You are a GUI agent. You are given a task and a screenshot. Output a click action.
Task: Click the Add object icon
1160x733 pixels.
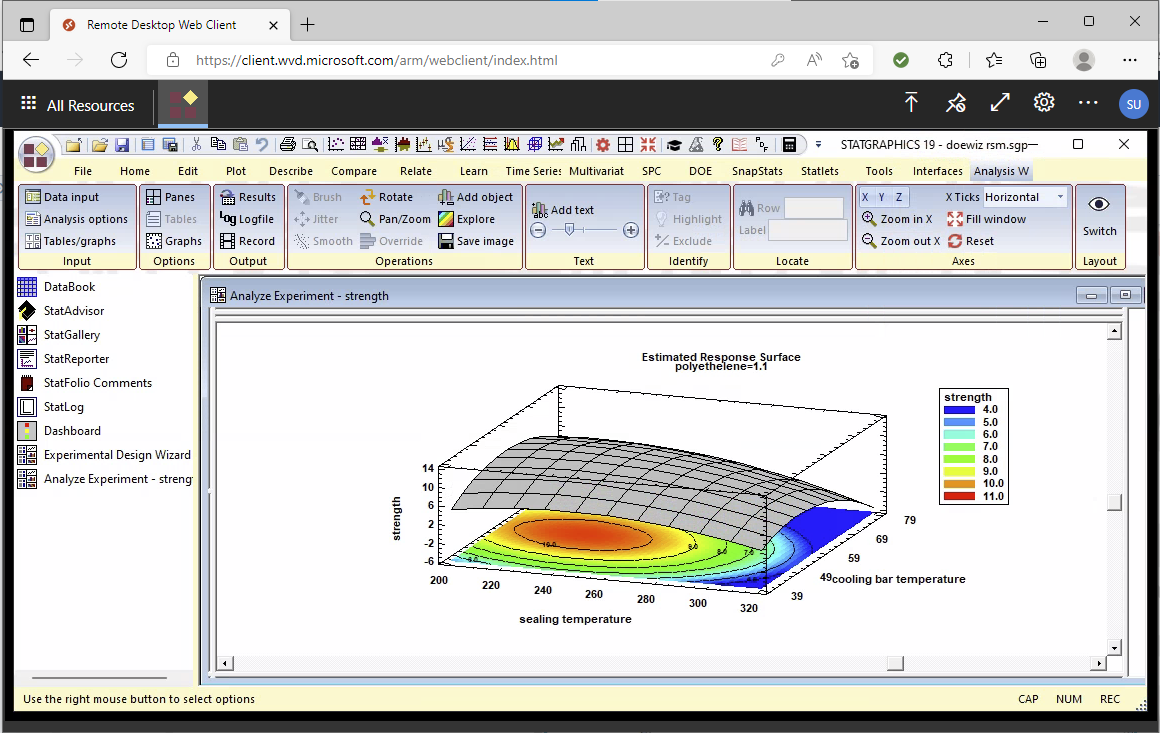point(475,197)
